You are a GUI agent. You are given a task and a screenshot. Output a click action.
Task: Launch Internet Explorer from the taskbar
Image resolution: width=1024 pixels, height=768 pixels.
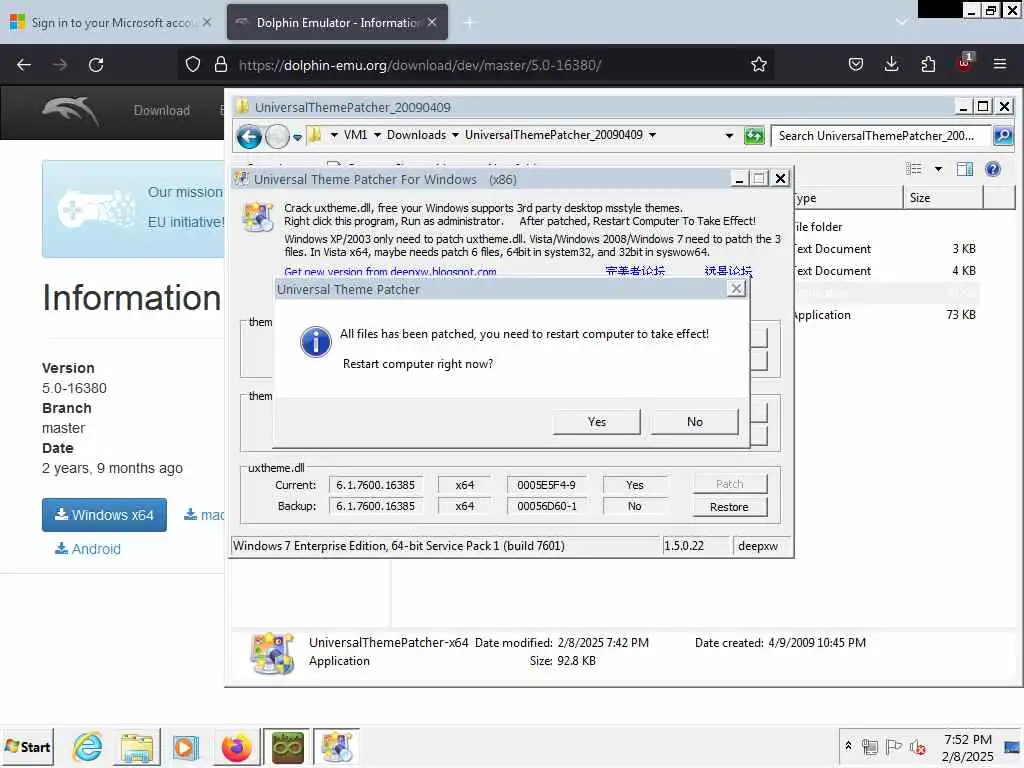pyautogui.click(x=88, y=747)
